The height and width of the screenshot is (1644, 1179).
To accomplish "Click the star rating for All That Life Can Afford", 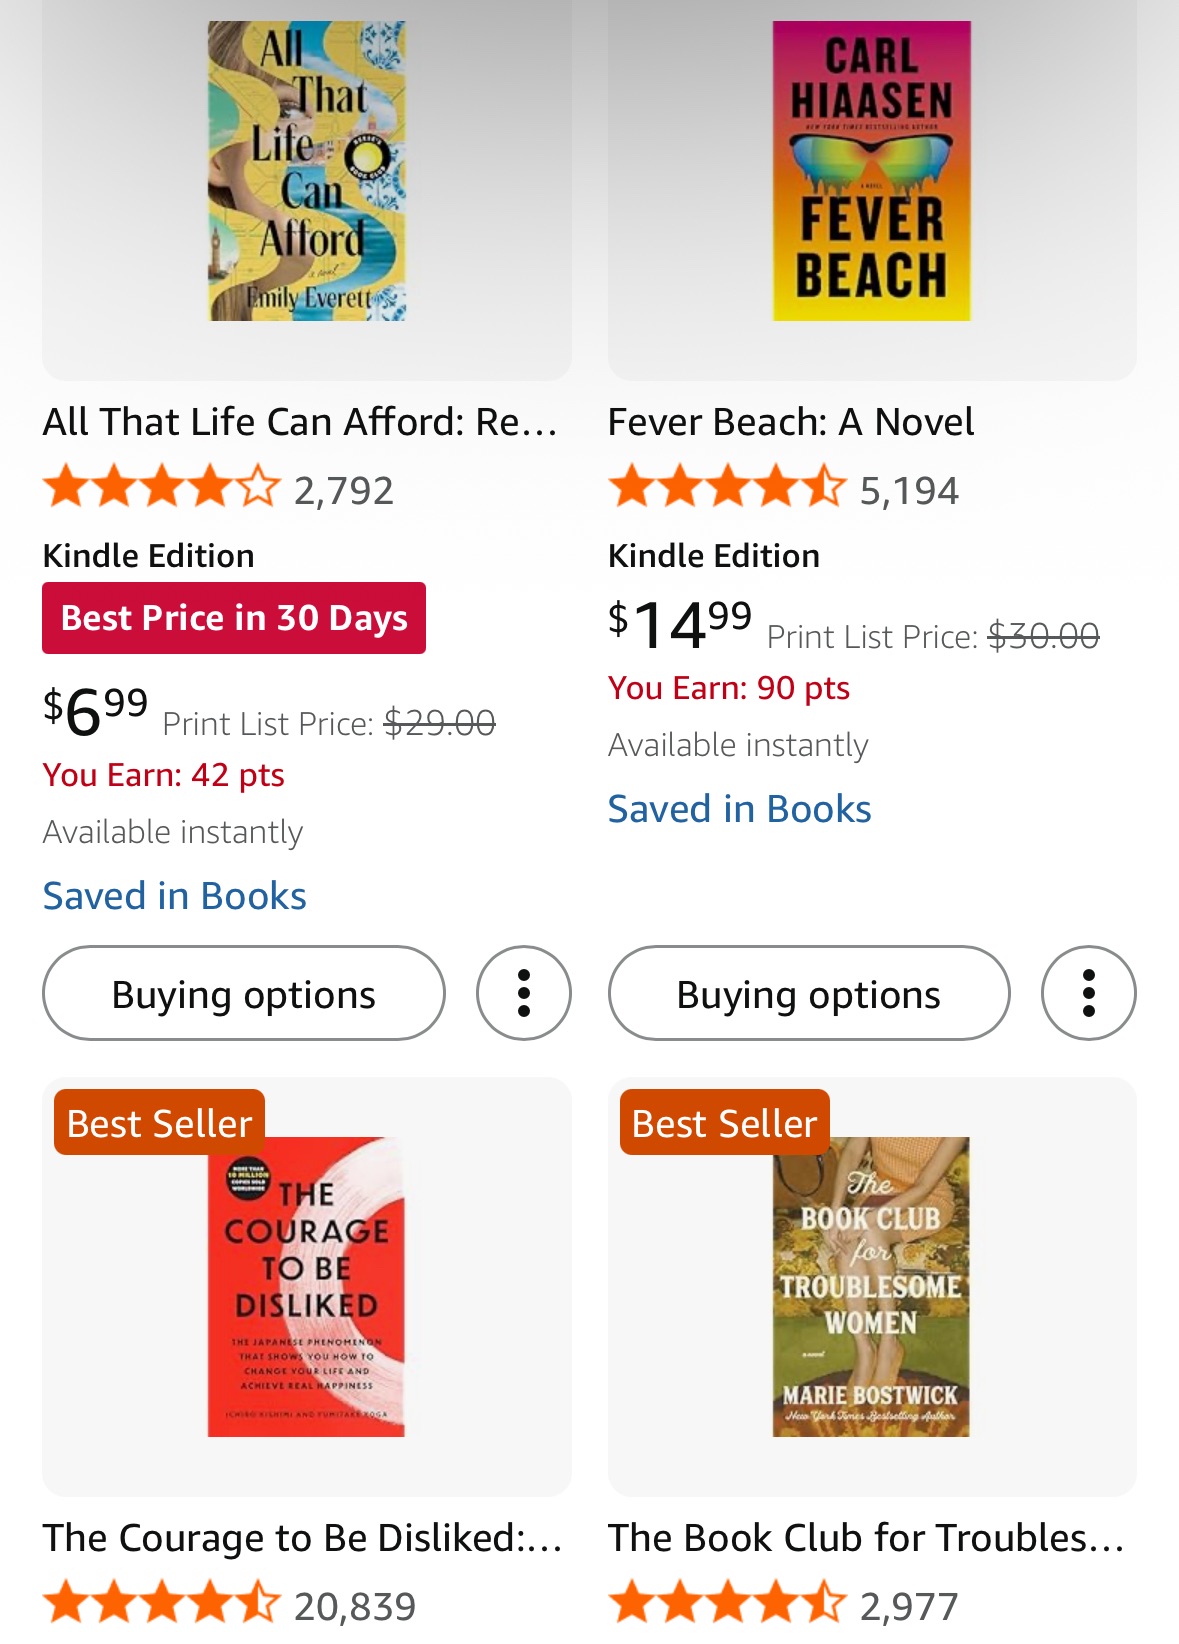I will [161, 489].
